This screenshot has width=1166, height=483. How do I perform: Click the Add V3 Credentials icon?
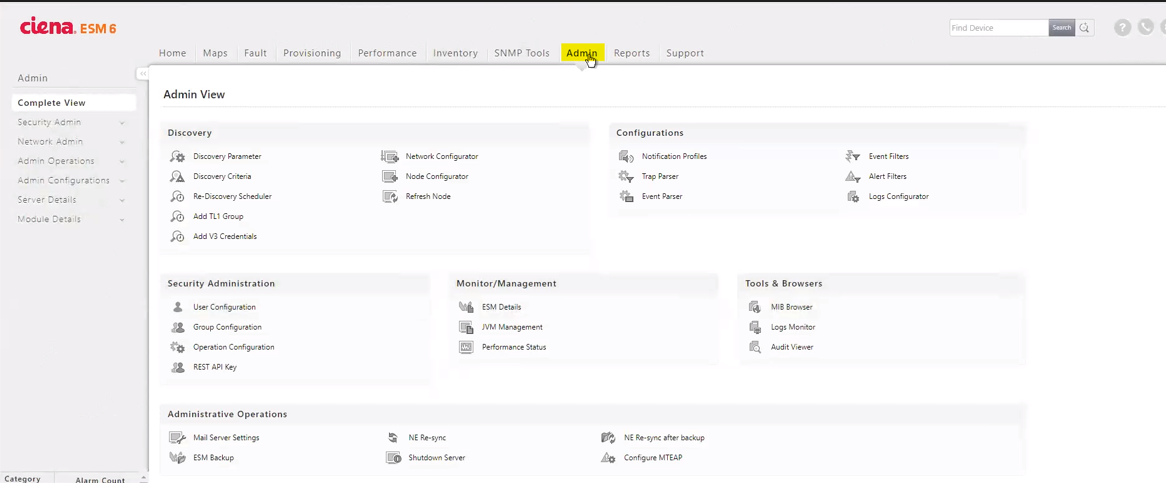[x=177, y=236]
